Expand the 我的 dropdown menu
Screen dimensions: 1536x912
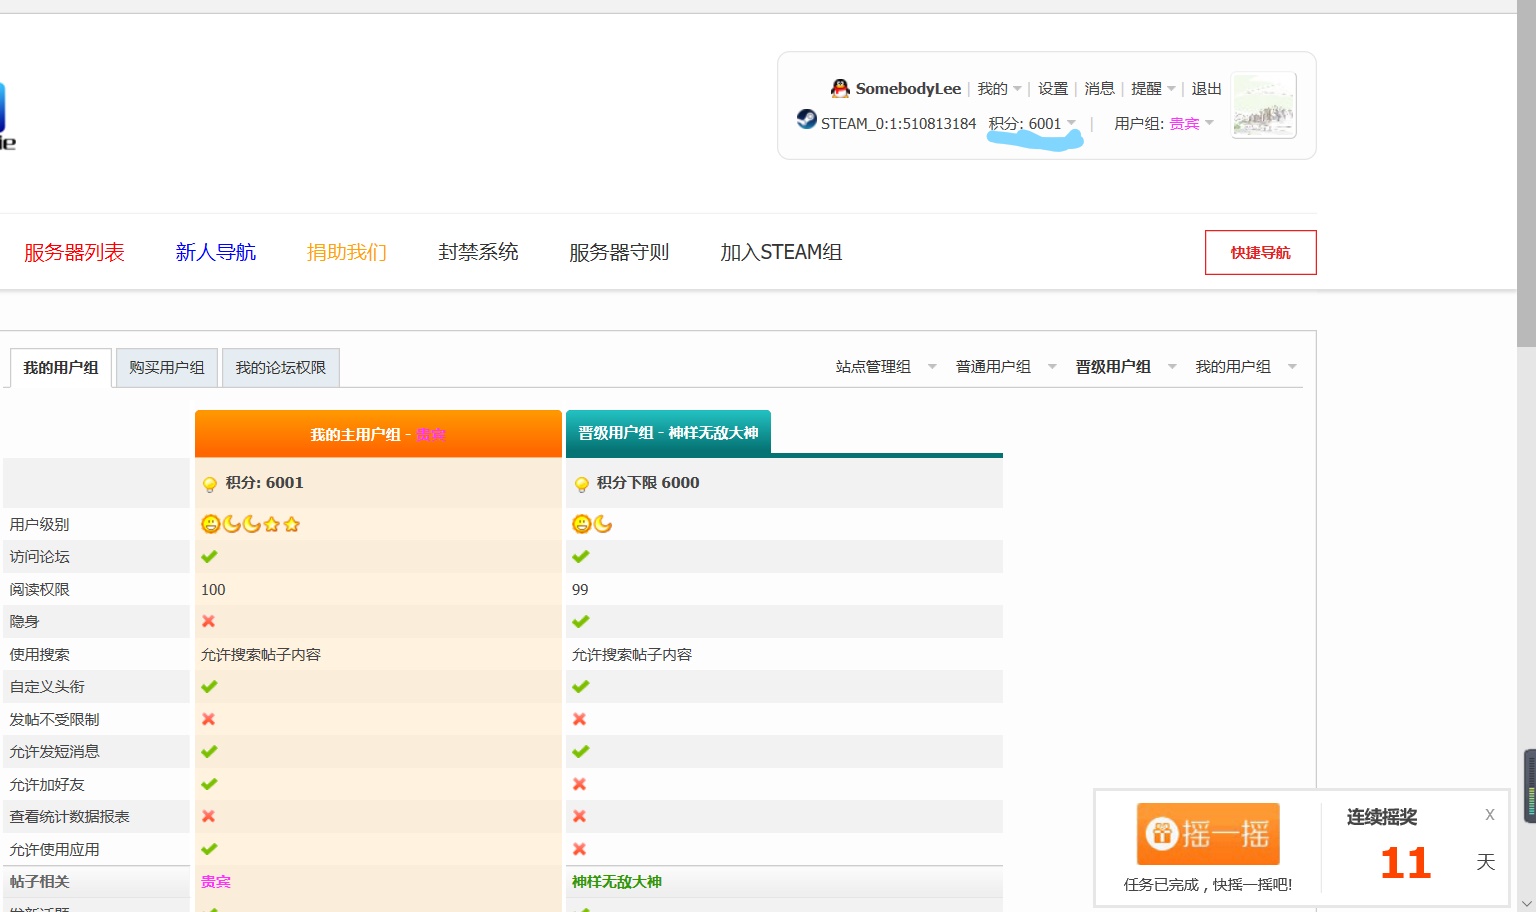pos(999,88)
